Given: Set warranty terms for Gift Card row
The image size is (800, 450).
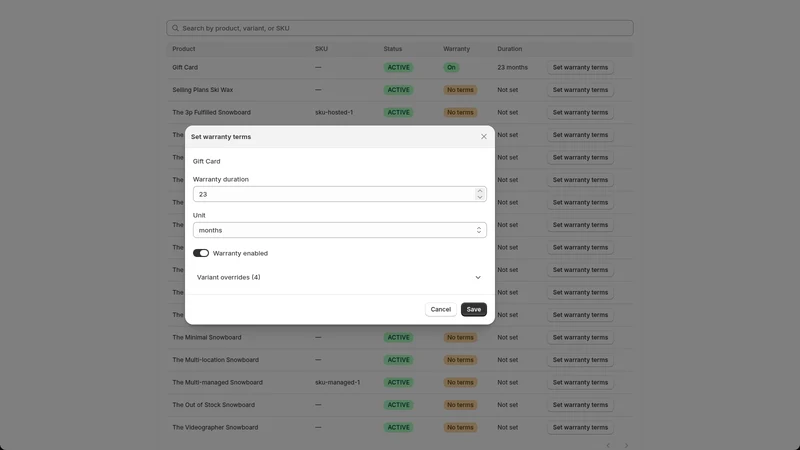Looking at the screenshot, I should click(x=580, y=67).
